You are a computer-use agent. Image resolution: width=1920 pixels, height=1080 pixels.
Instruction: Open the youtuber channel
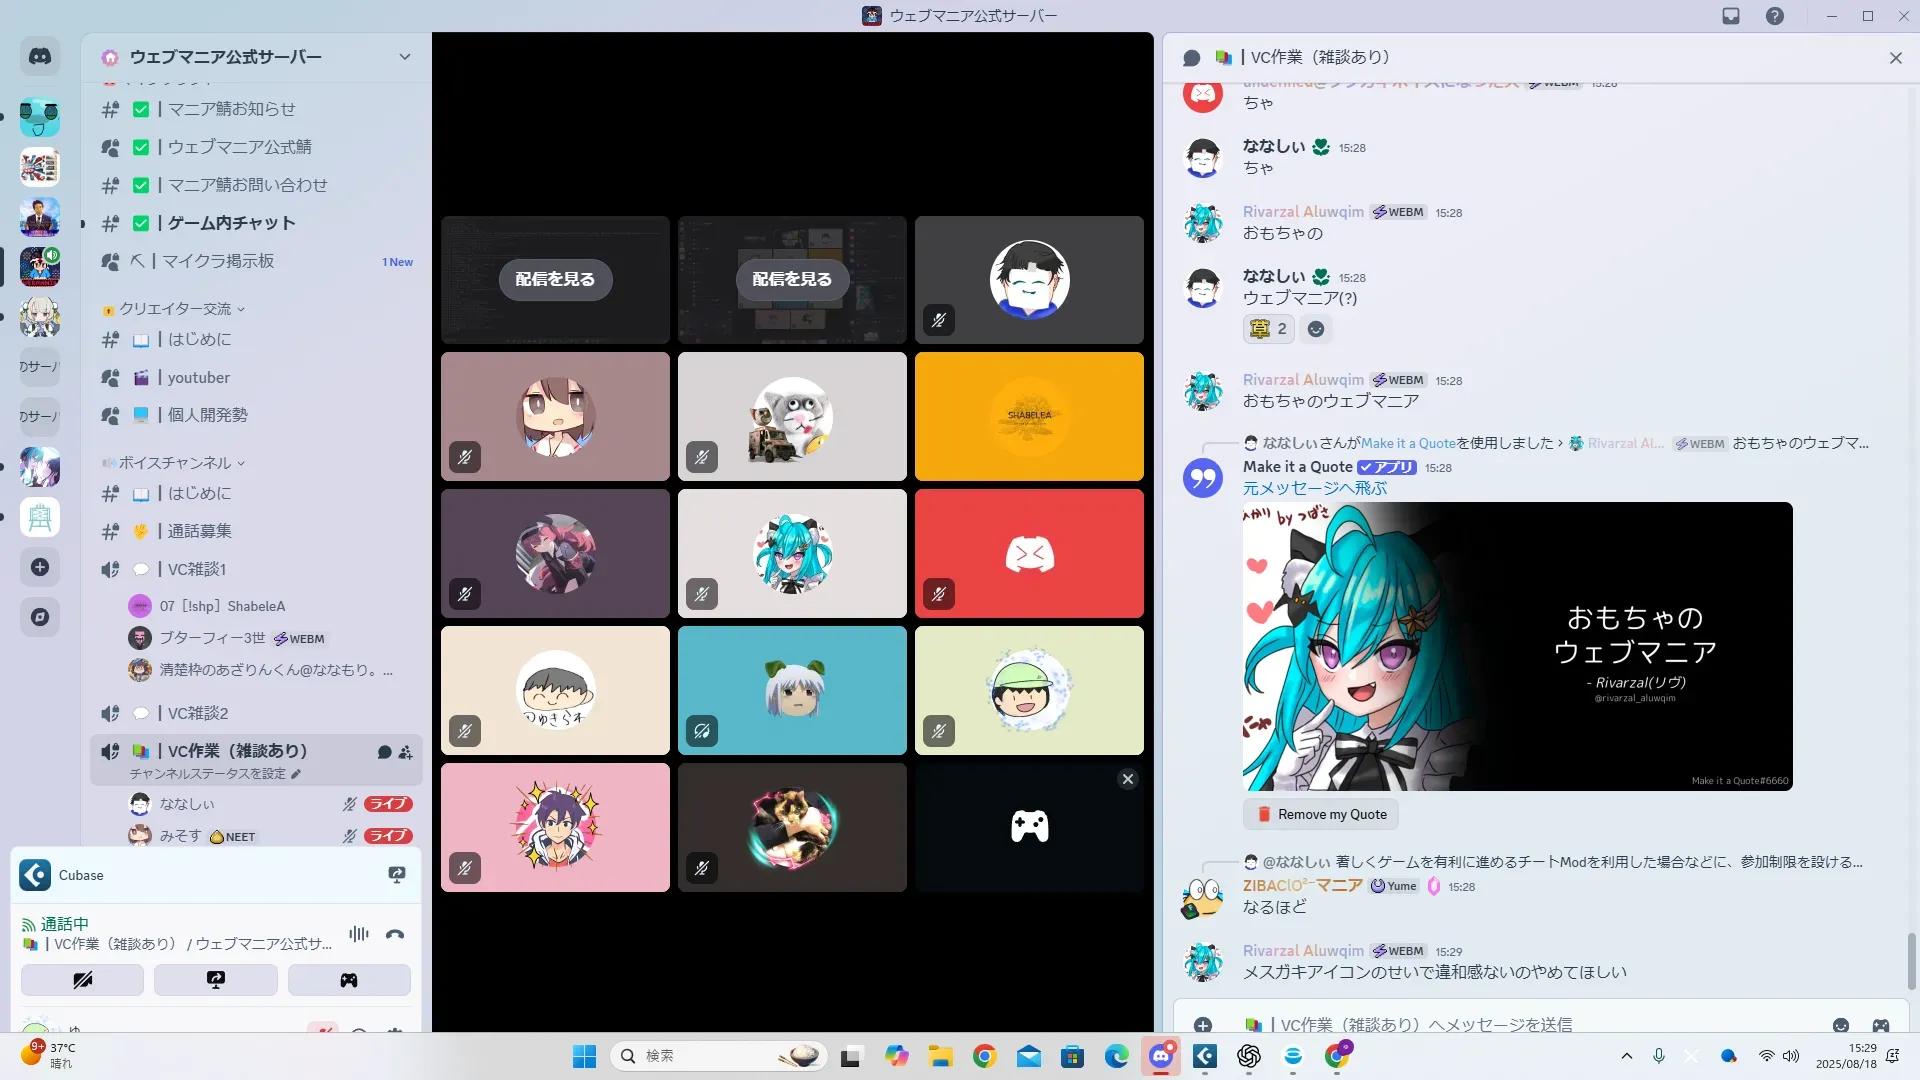pyautogui.click(x=198, y=378)
